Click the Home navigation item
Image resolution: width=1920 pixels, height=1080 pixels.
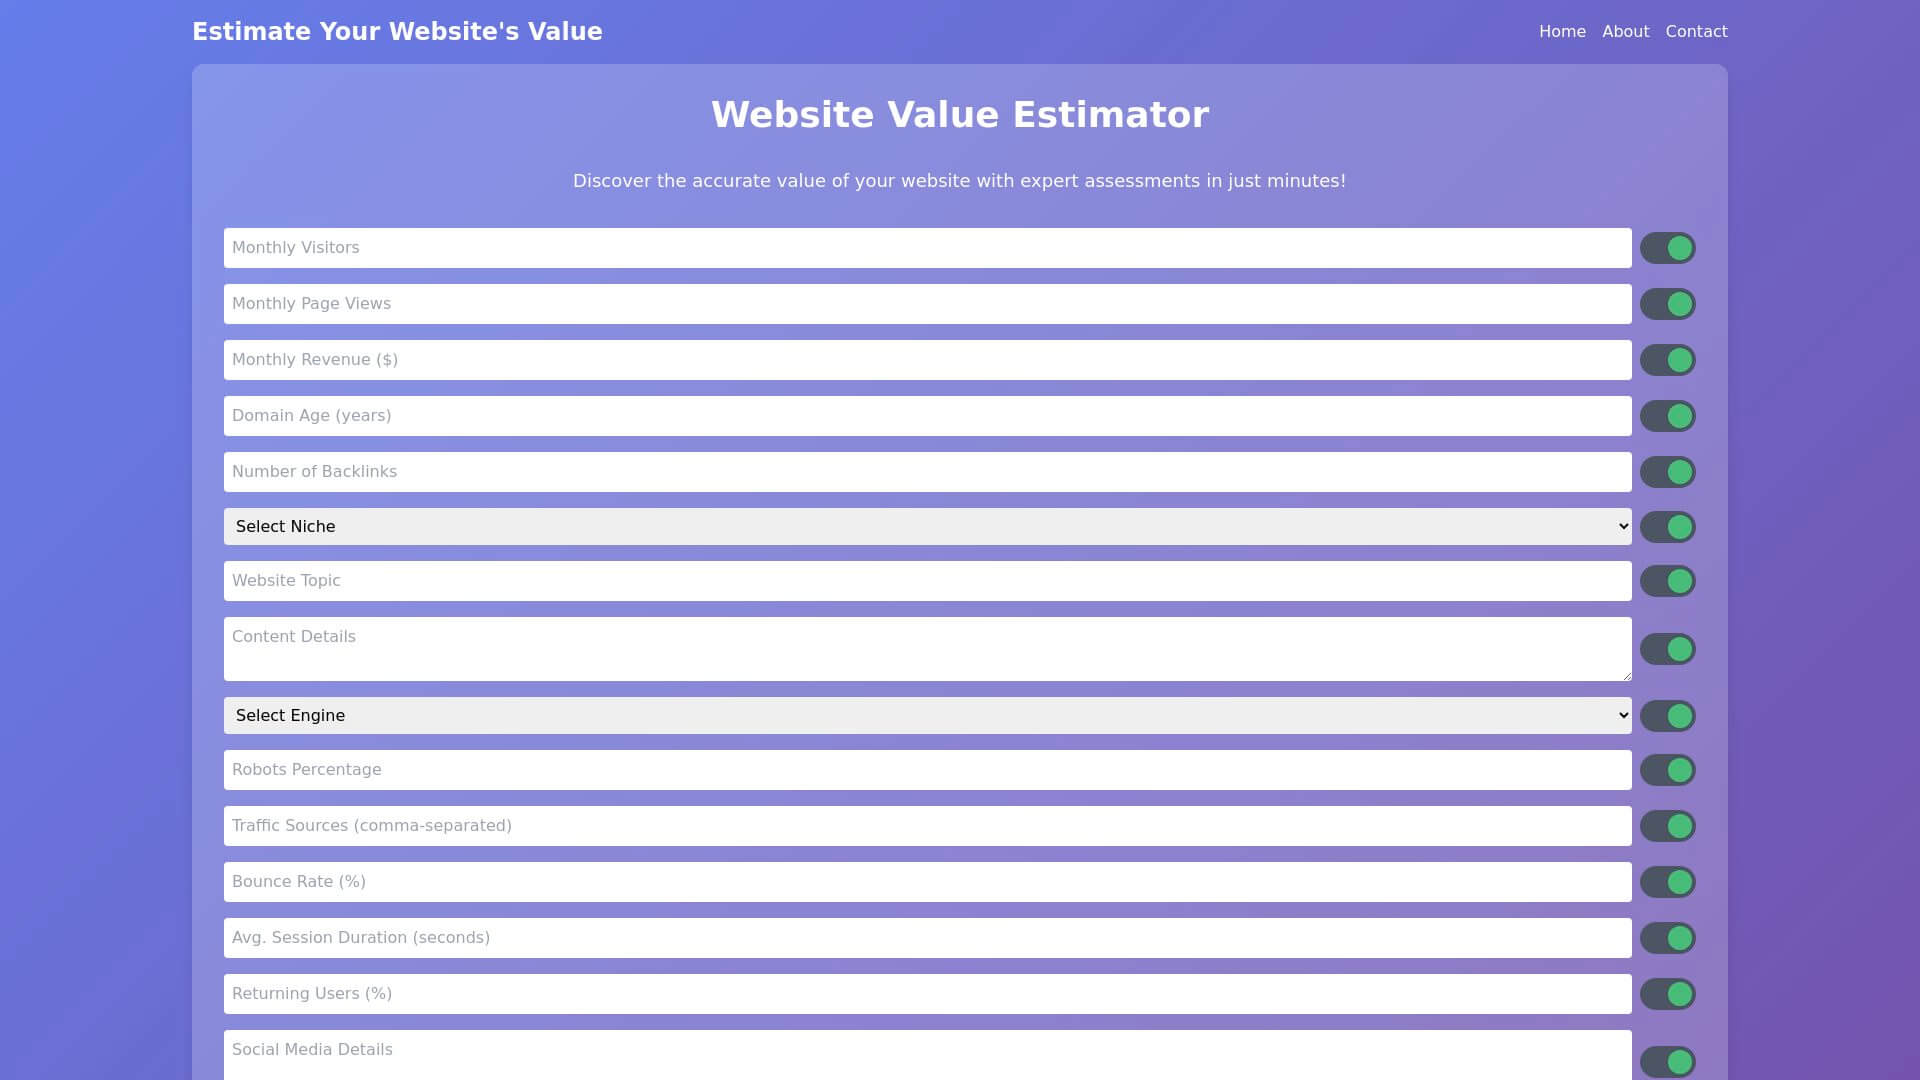pyautogui.click(x=1563, y=32)
